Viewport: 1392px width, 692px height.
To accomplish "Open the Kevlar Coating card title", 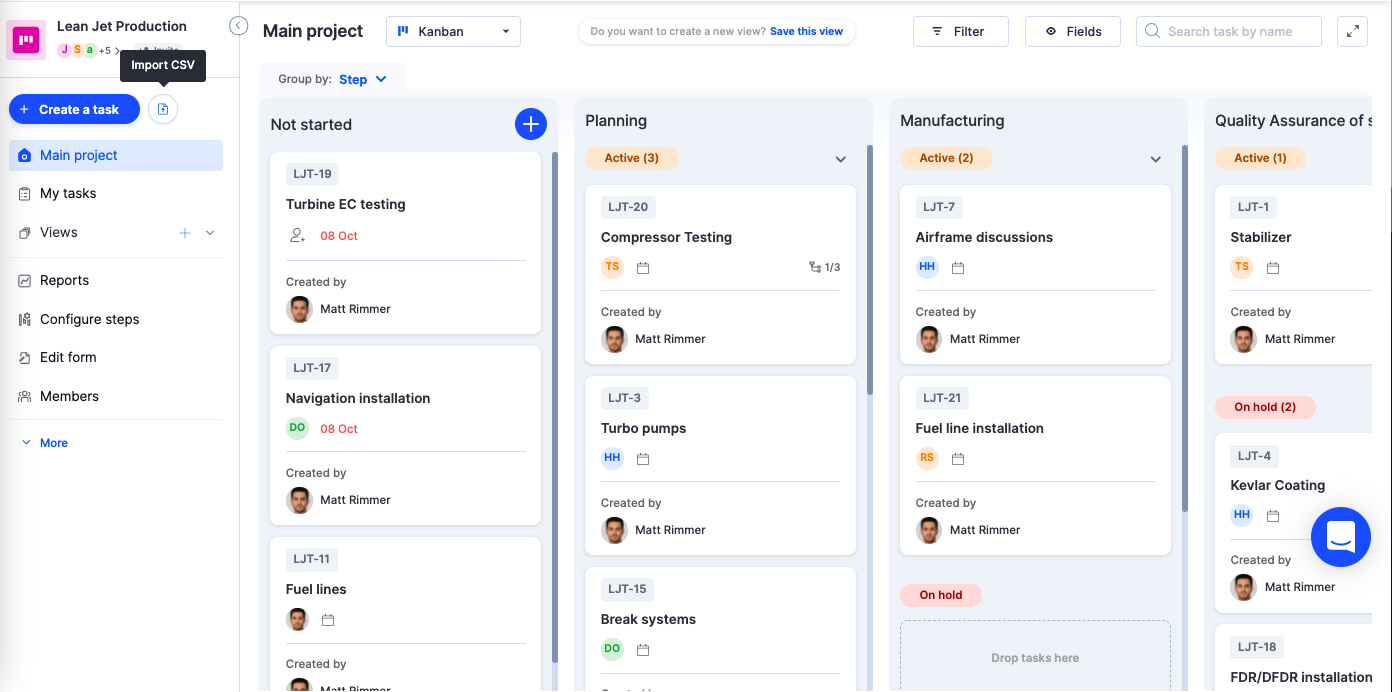I will click(1277, 485).
